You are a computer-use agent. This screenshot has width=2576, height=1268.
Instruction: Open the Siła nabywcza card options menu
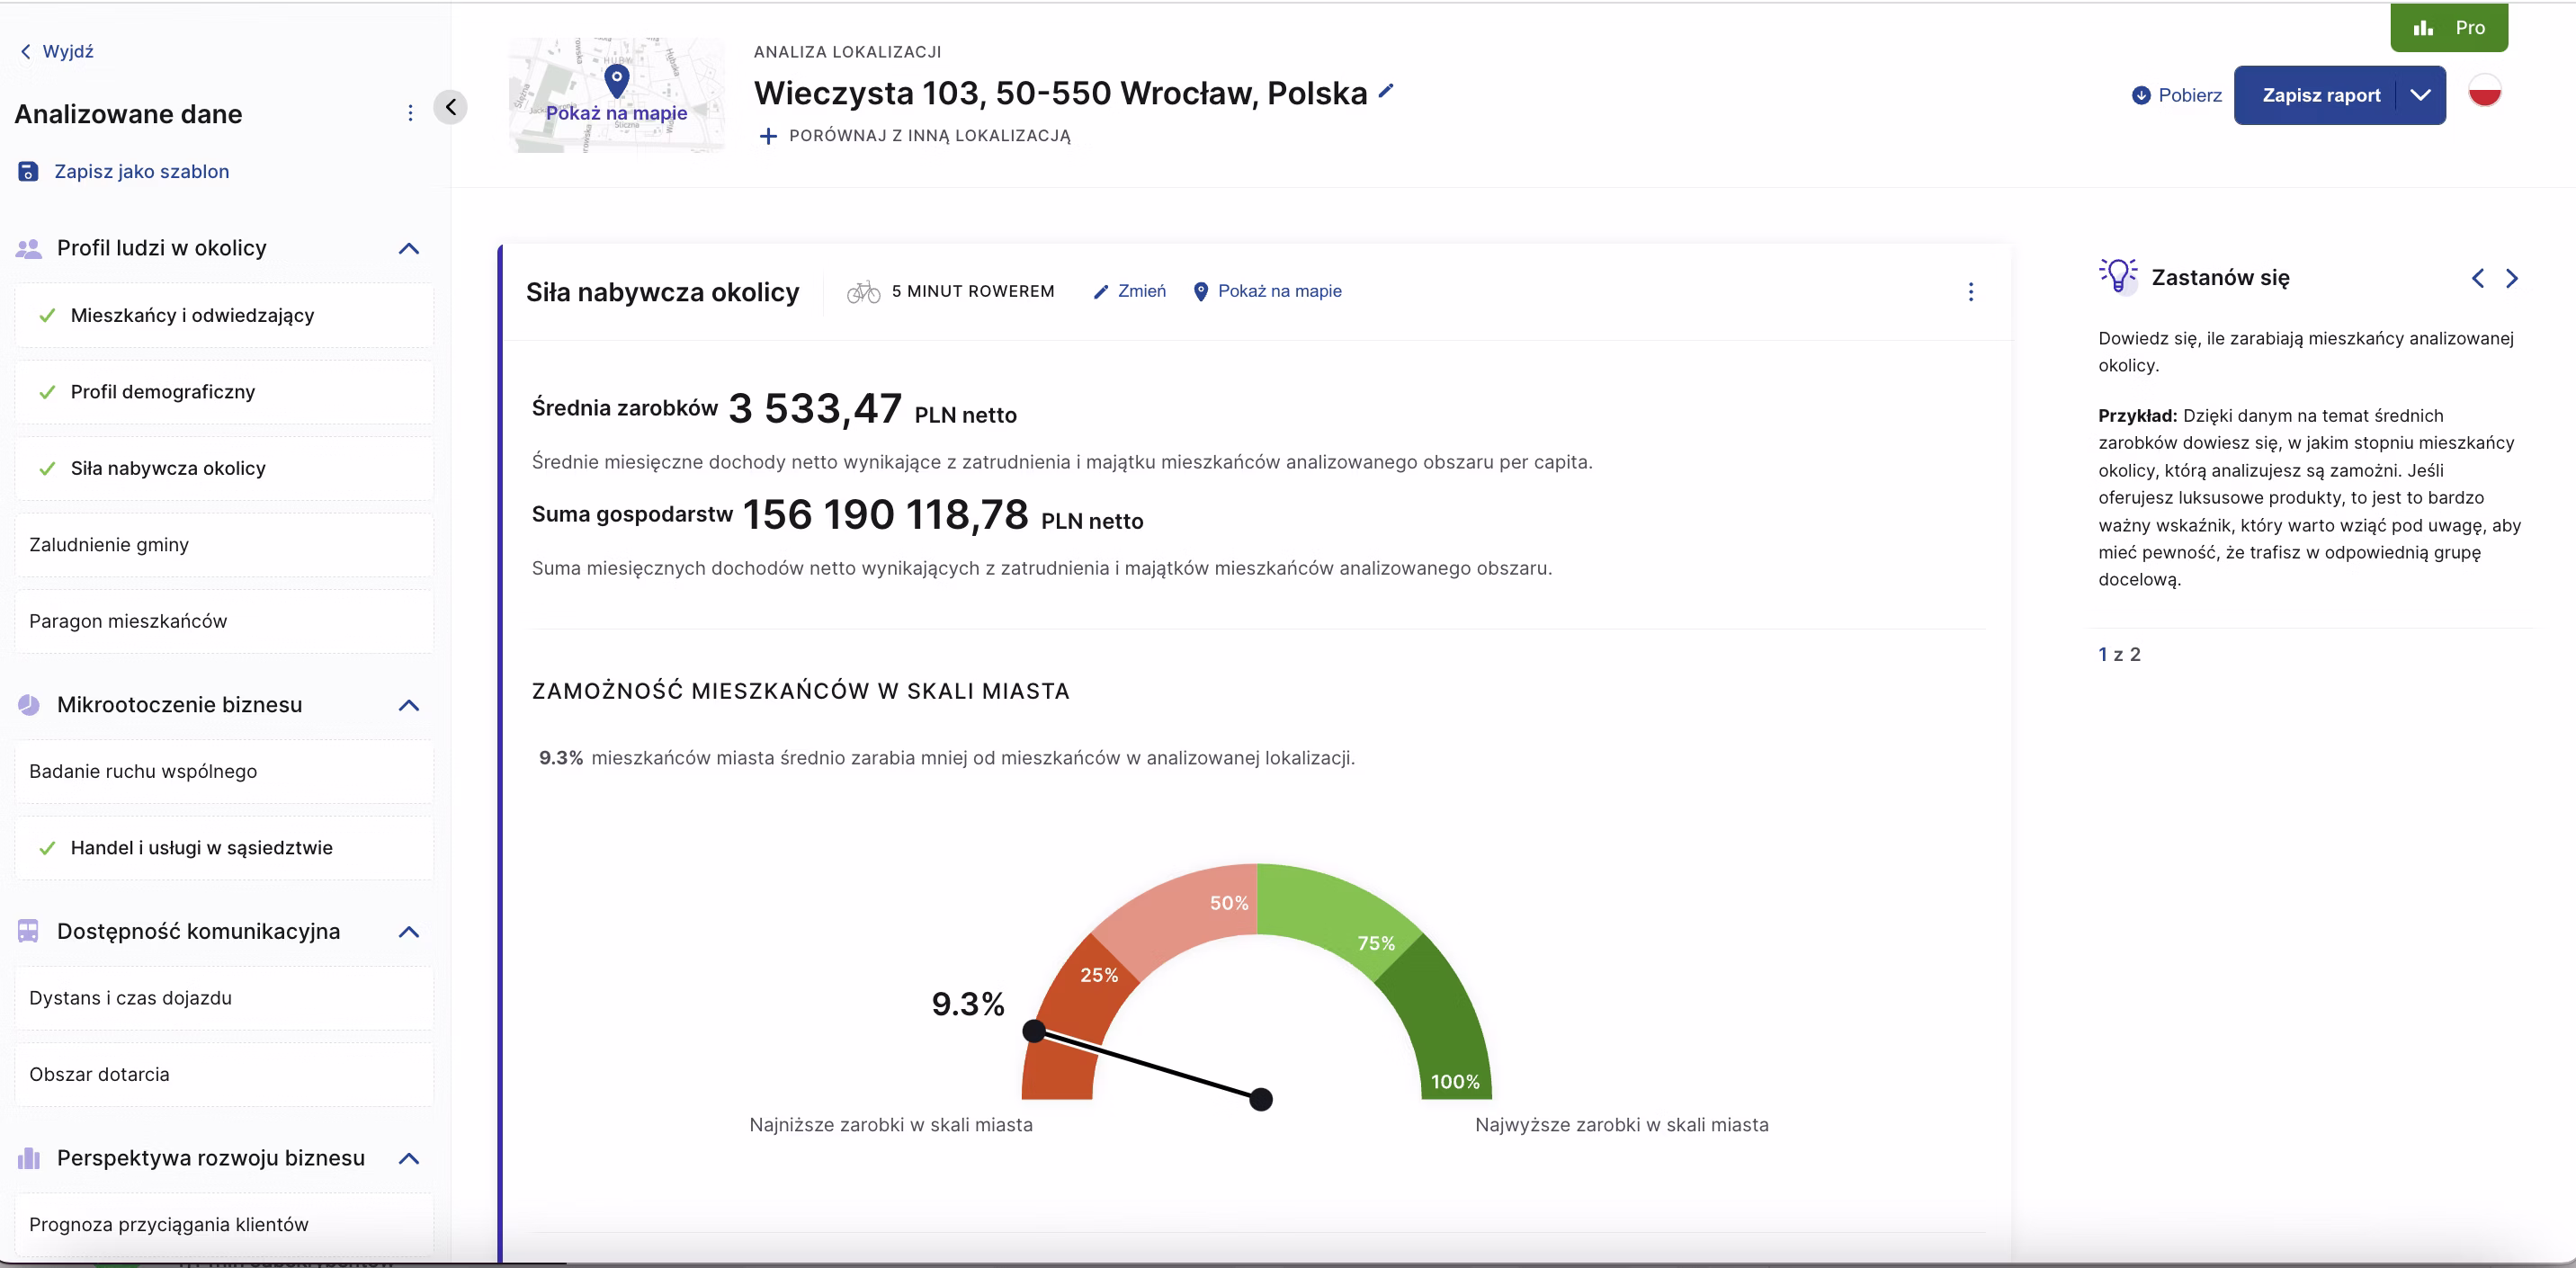click(1970, 292)
